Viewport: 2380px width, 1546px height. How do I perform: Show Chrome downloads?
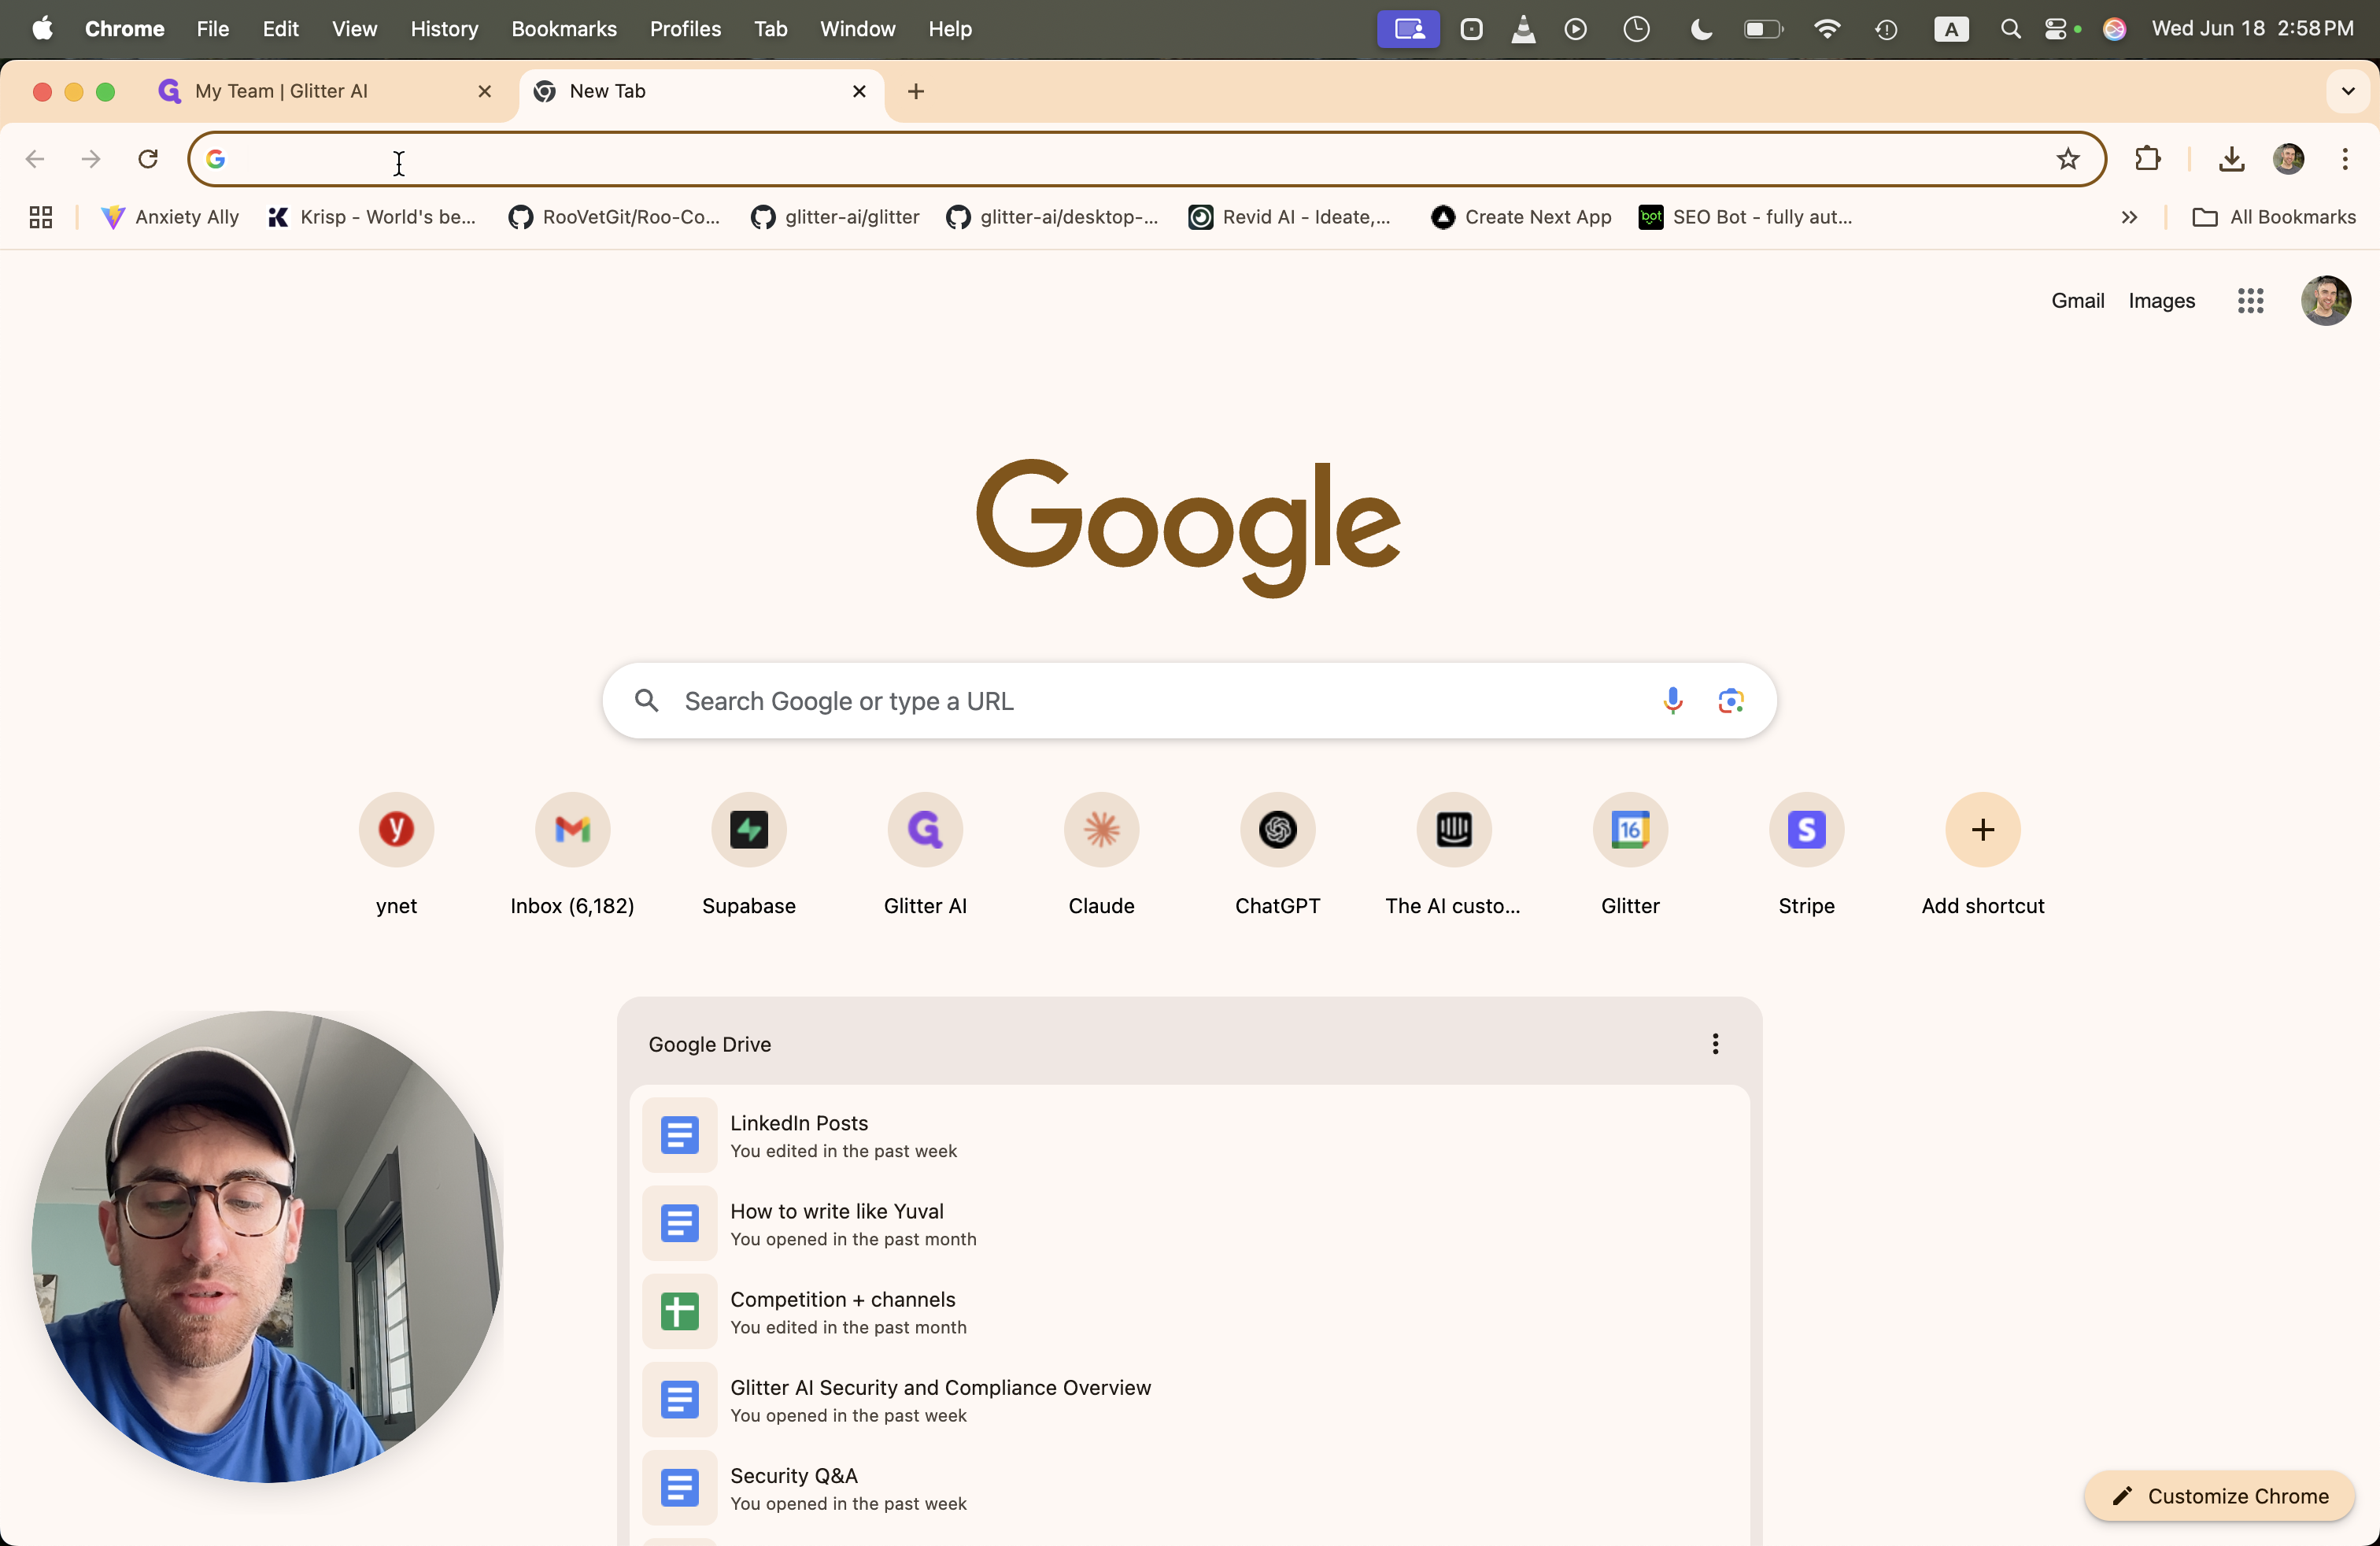pyautogui.click(x=2231, y=159)
